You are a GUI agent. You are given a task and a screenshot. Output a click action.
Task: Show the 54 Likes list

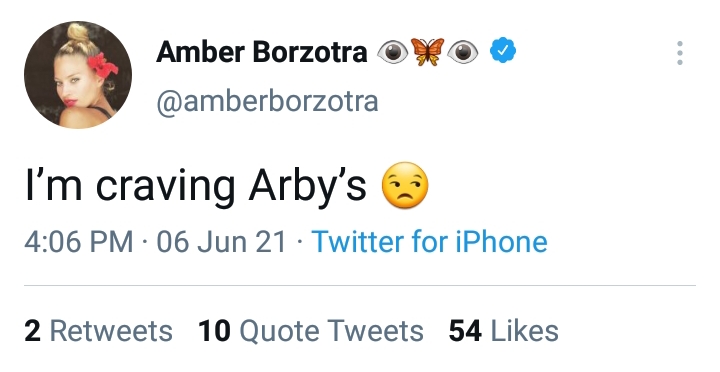point(504,331)
